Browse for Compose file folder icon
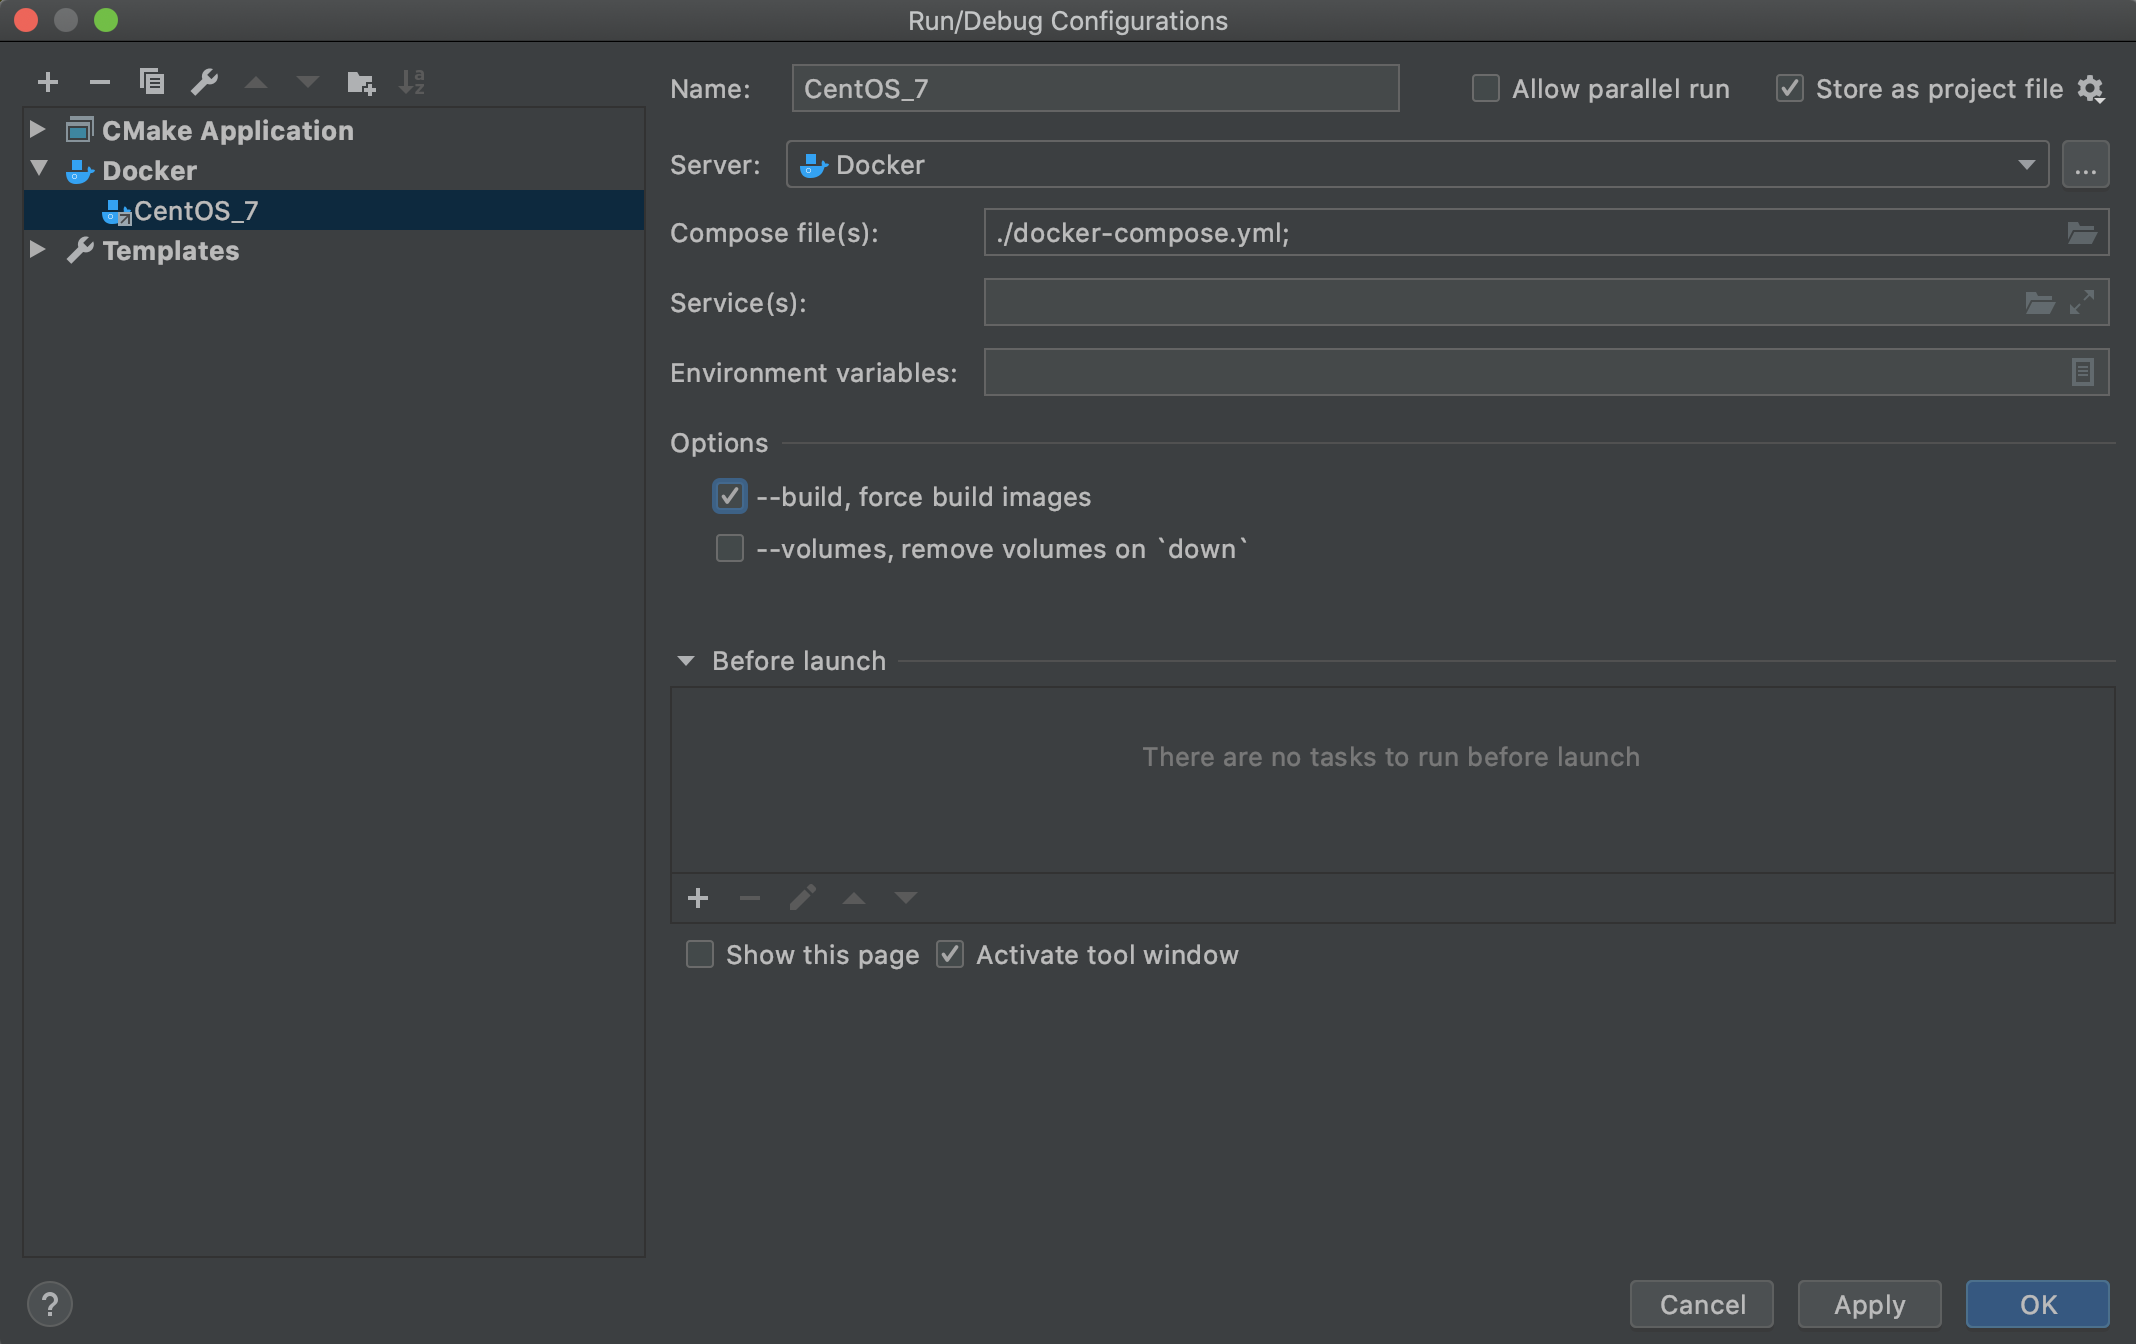2136x1344 pixels. (2081, 233)
